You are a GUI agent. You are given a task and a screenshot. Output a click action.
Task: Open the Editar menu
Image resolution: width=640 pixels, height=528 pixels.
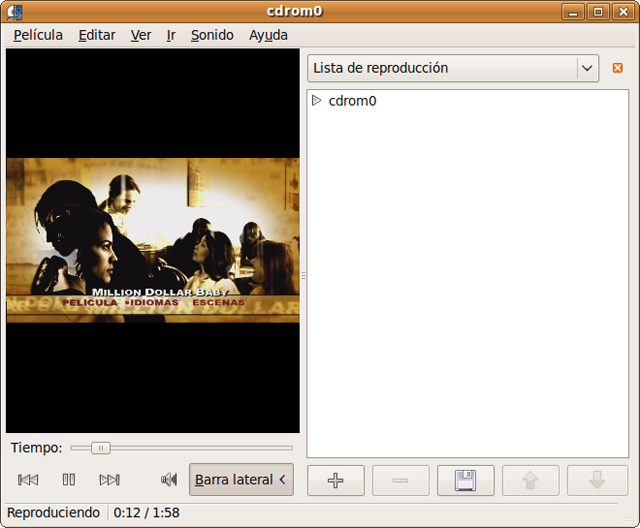(x=97, y=35)
